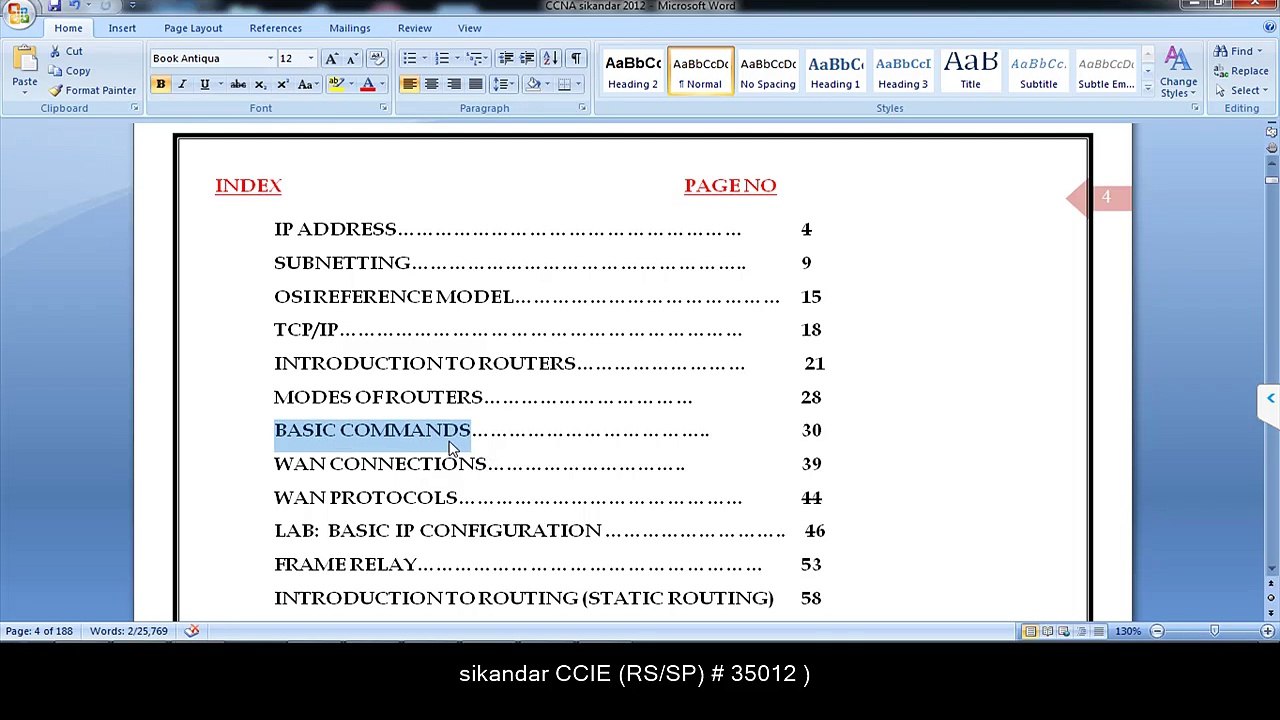Open the font name dropdown
Viewport: 1280px width, 720px height.
click(x=270, y=58)
